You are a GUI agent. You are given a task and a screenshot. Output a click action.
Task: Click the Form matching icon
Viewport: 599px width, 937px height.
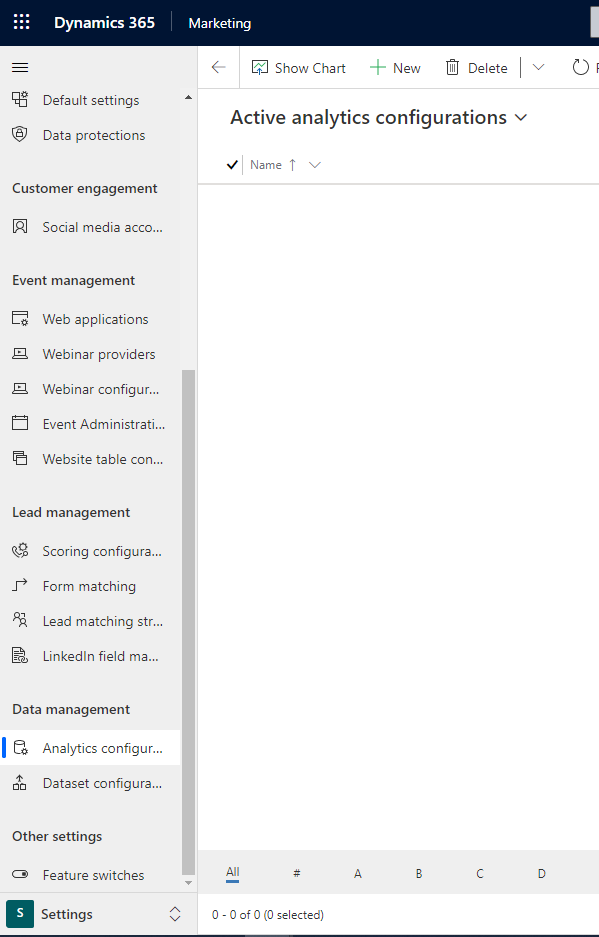click(20, 585)
